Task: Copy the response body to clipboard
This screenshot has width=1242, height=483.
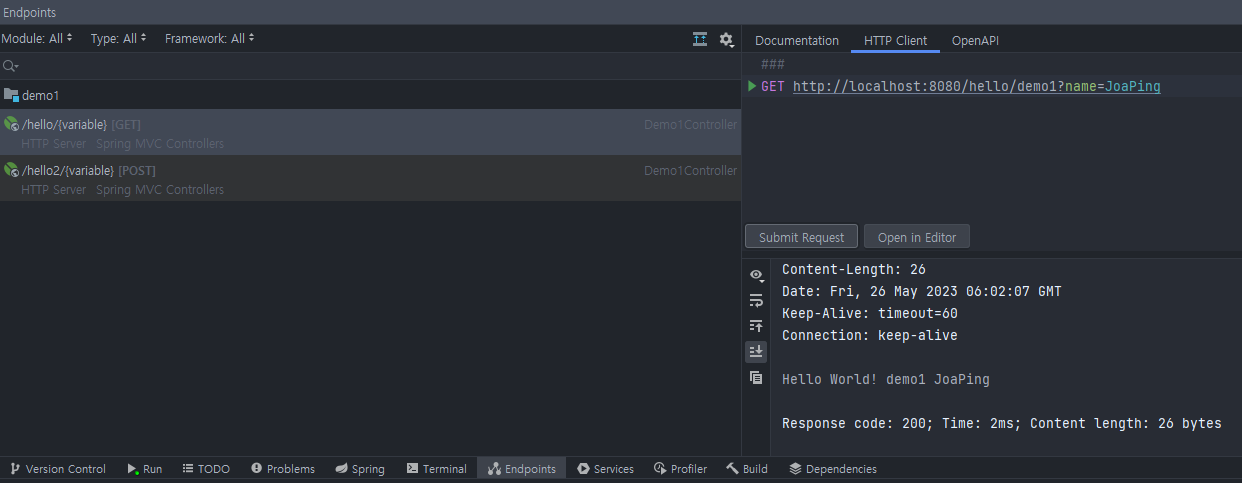Action: point(756,377)
